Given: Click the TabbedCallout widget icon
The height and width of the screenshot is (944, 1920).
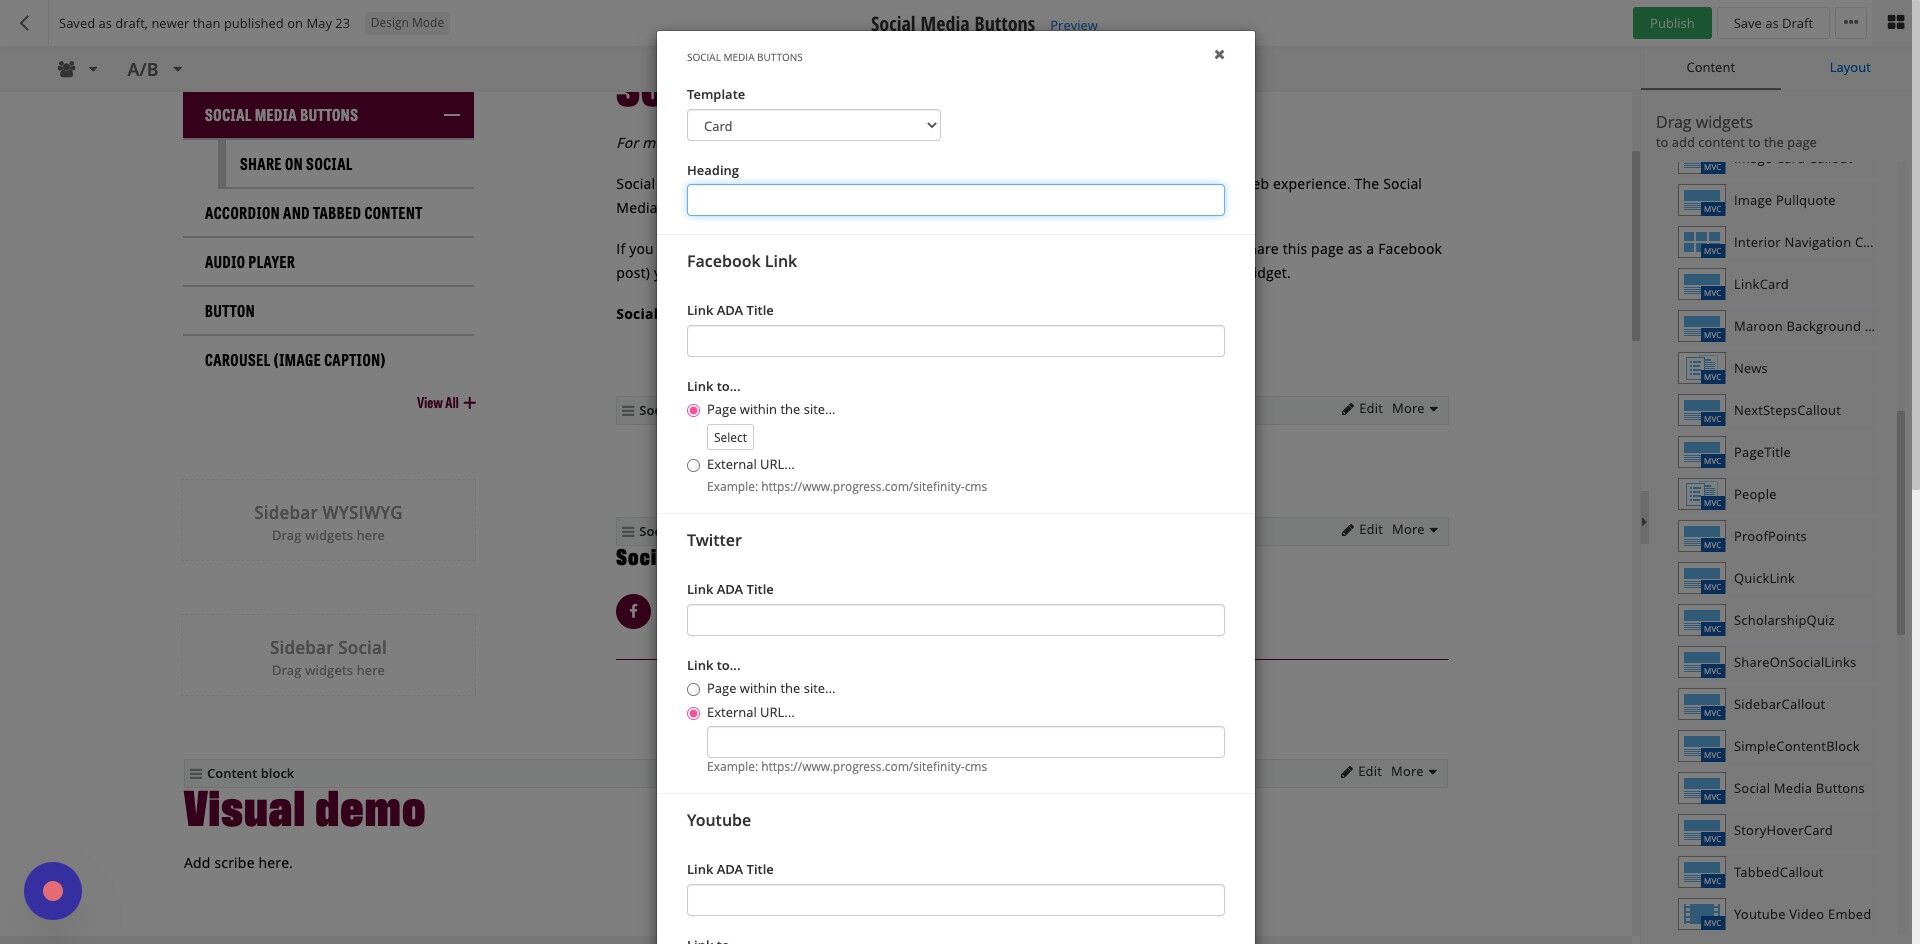Looking at the screenshot, I should (1702, 872).
